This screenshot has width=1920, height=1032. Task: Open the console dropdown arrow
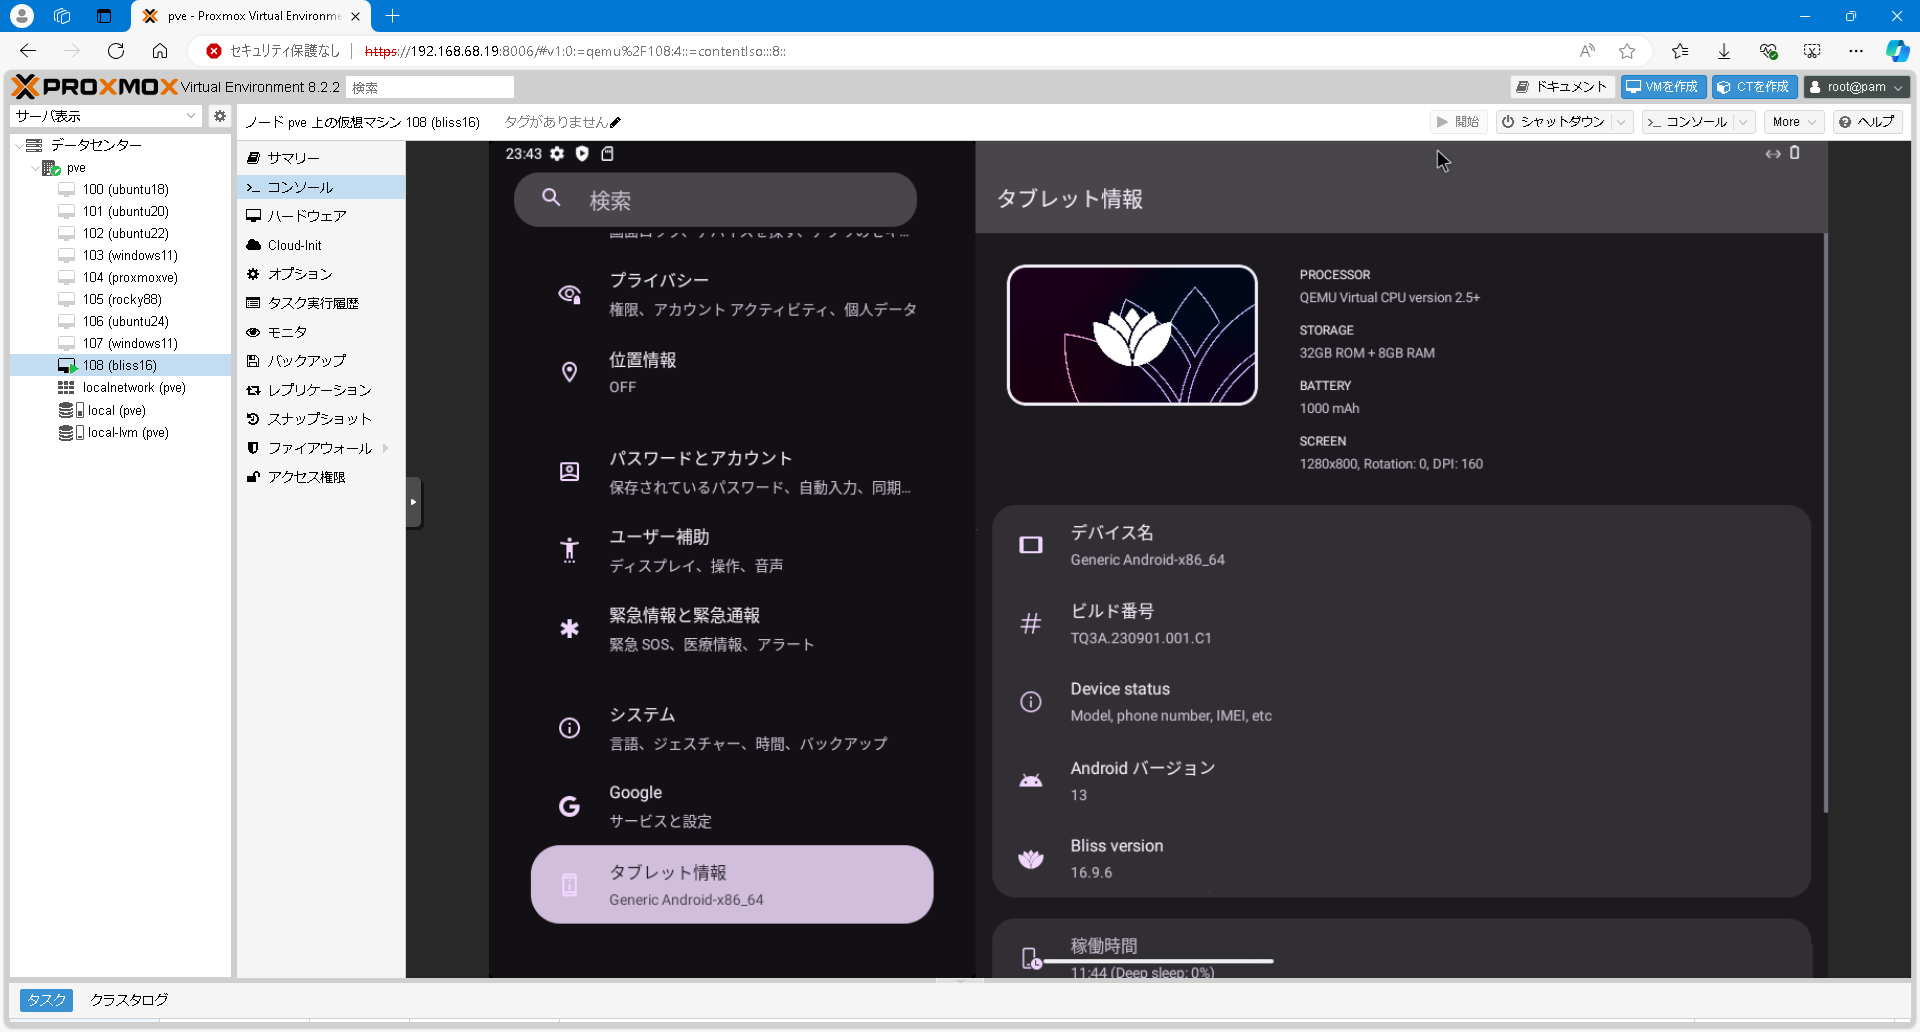click(x=1744, y=122)
